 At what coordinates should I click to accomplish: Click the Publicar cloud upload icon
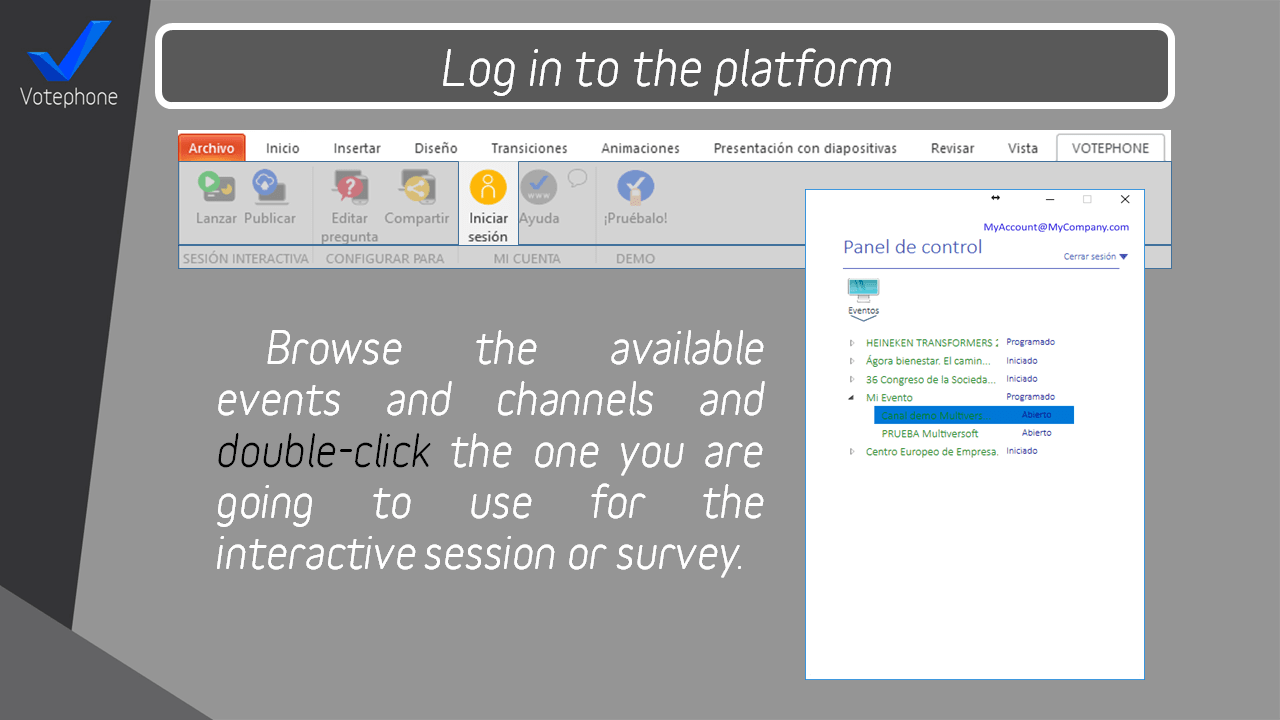[x=269, y=186]
